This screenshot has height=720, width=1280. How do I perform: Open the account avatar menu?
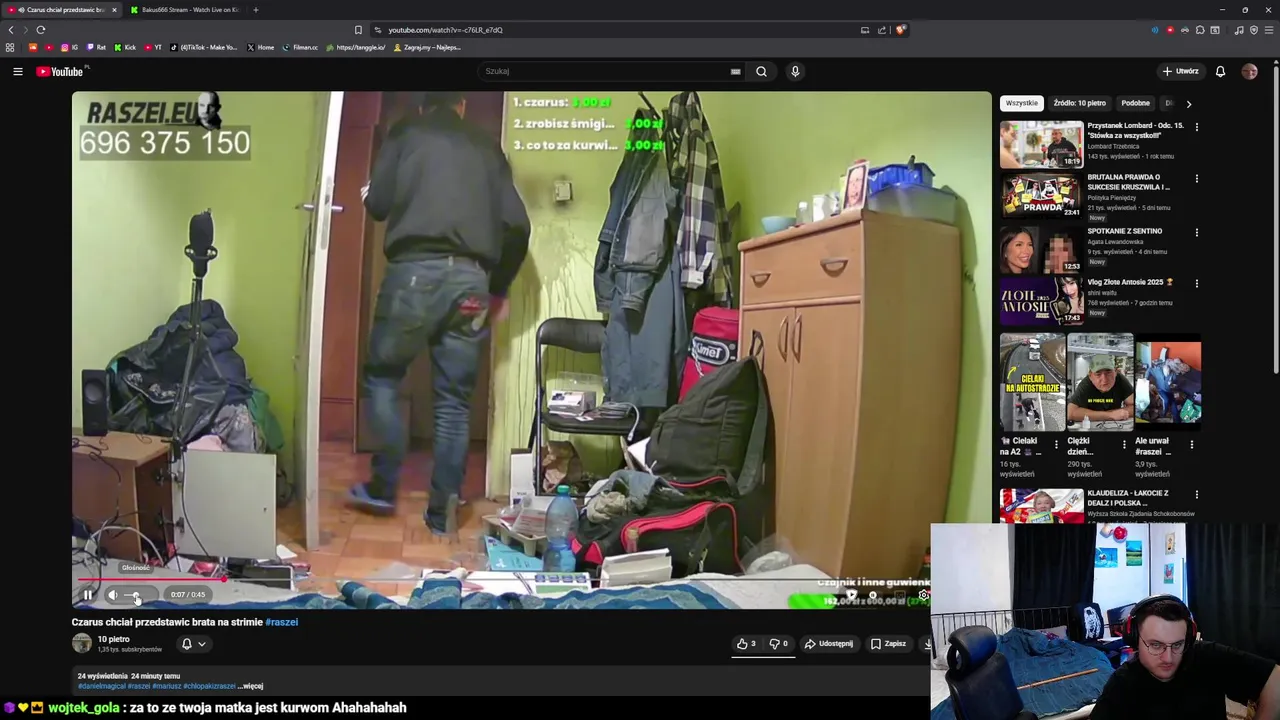point(1249,71)
